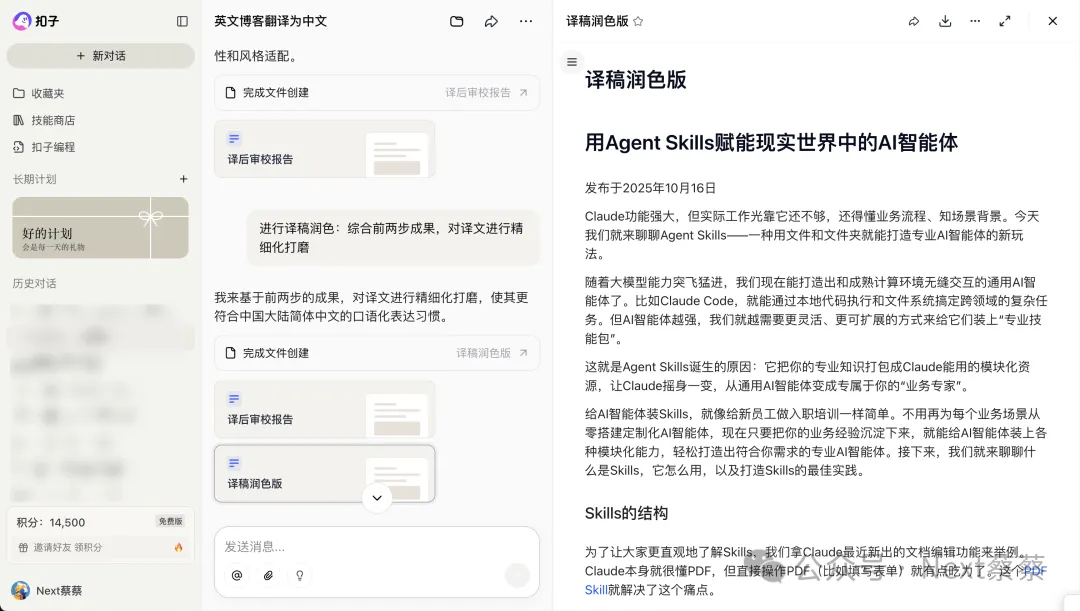Screen dimensions: 1080x611
Task: Open the conversation files folder icon
Action: 457,21
